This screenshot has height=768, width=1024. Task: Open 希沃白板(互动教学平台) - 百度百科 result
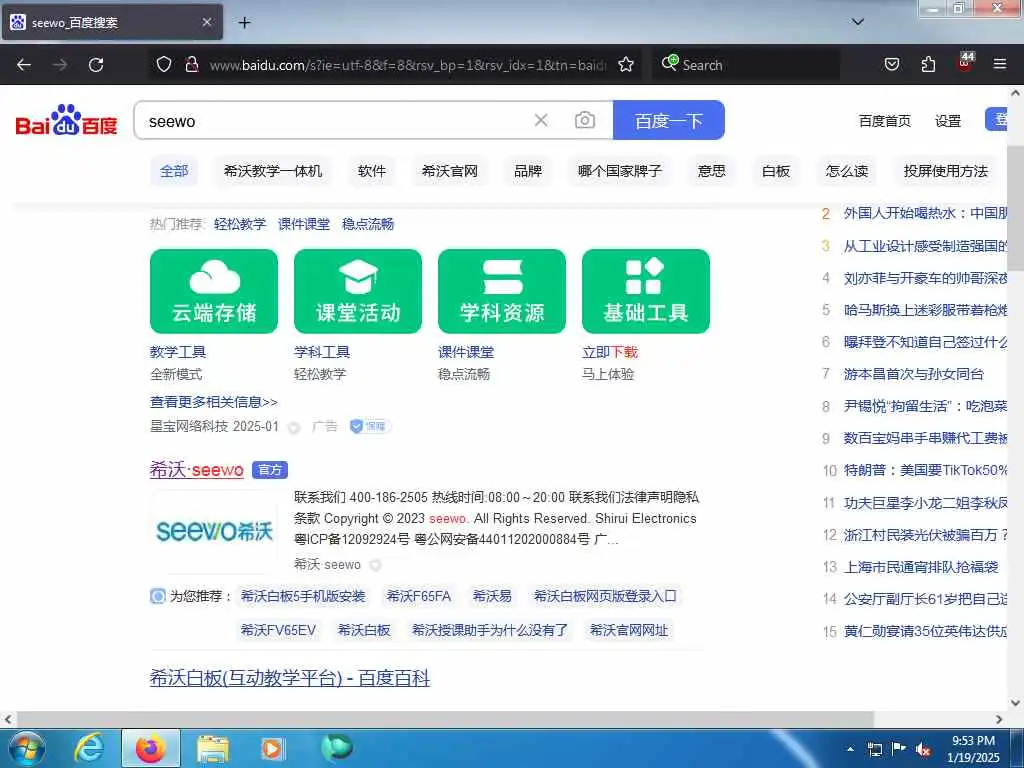(290, 678)
